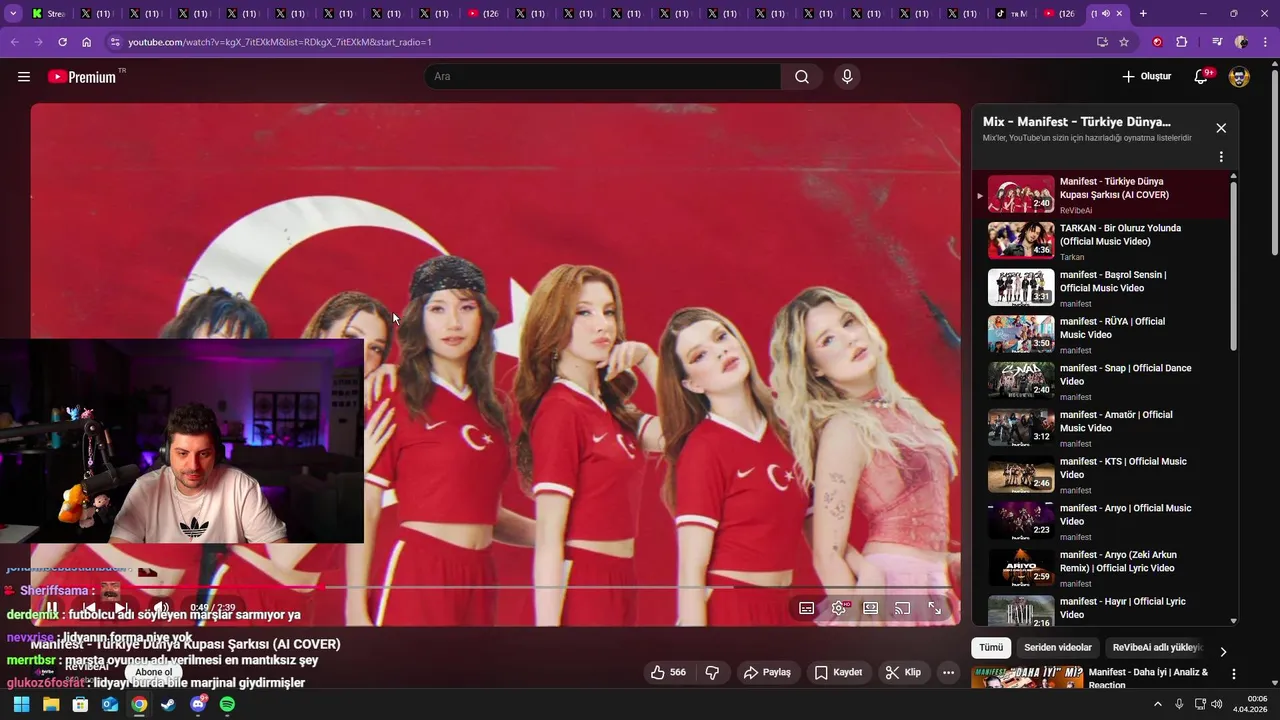
Task: Dislike the video with thumbs down
Action: click(712, 673)
